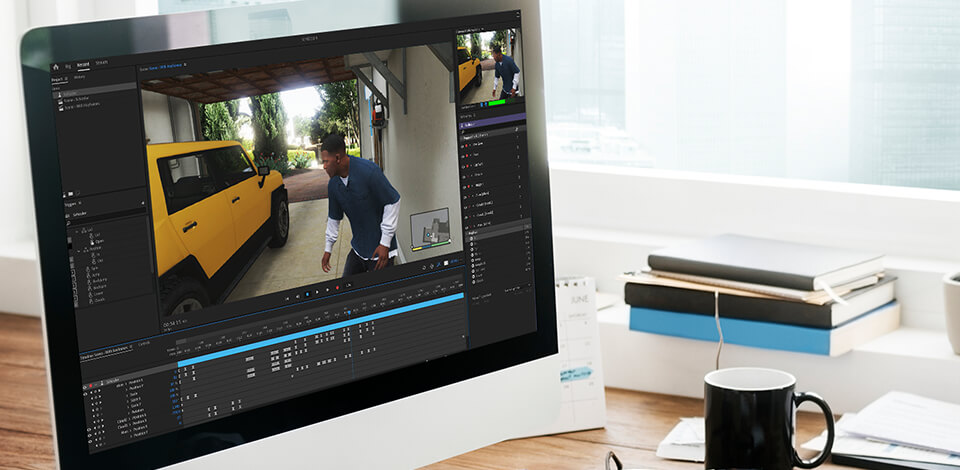Switch to the Controls panel tab

point(144,343)
